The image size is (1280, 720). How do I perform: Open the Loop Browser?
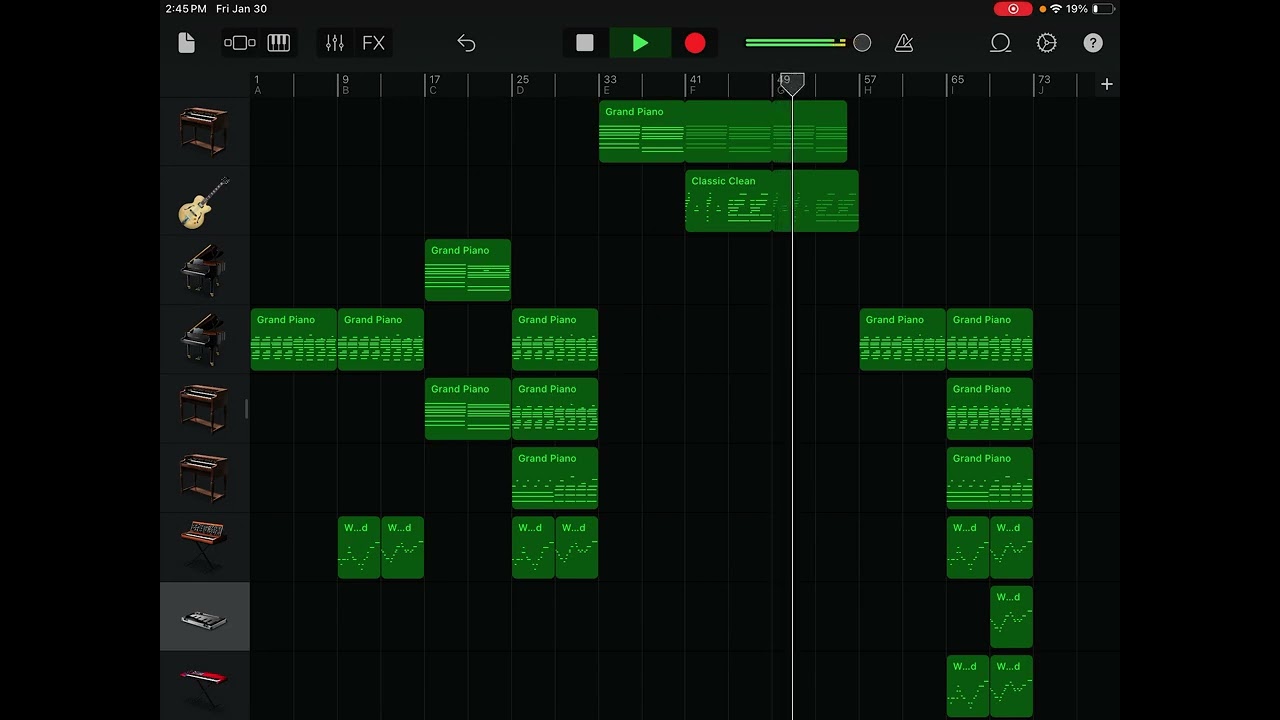[x=1000, y=43]
